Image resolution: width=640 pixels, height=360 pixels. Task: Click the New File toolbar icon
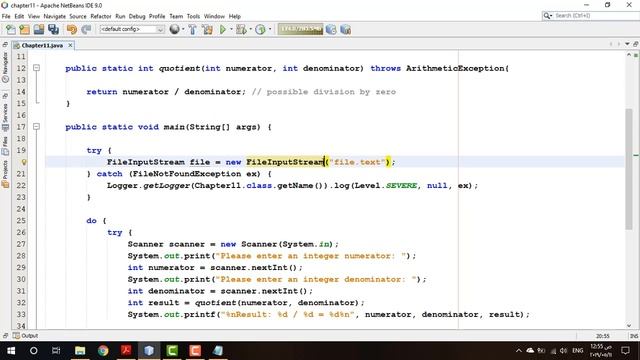pyautogui.click(x=11, y=29)
